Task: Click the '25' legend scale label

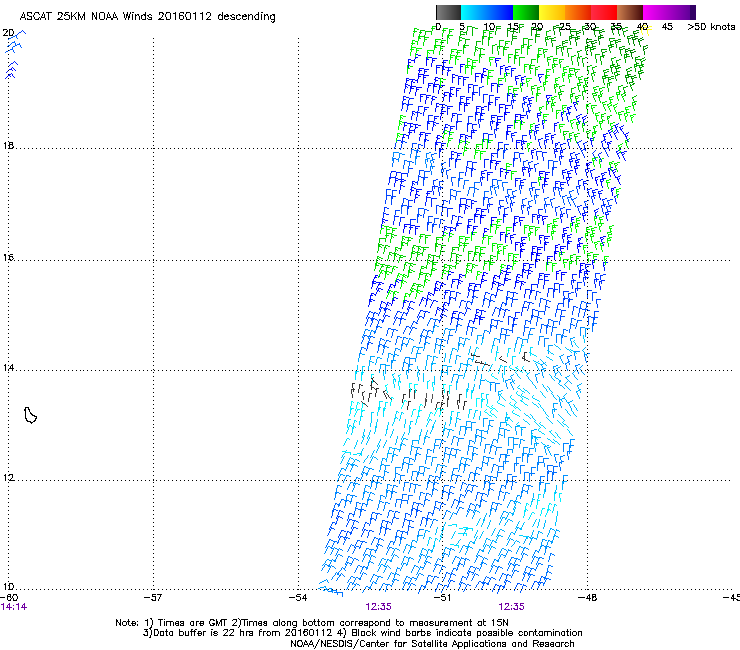Action: [x=565, y=27]
